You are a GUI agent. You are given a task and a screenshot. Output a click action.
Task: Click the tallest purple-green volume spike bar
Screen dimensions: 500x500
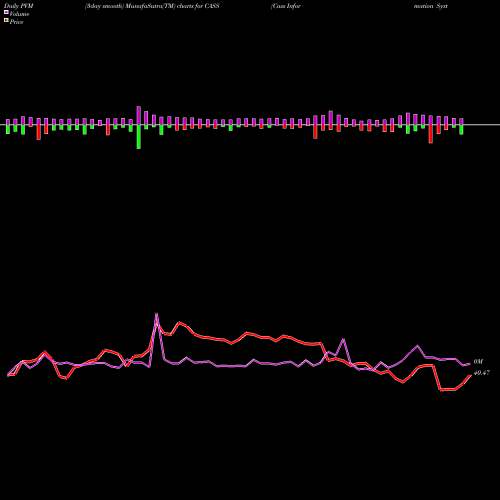(x=139, y=127)
